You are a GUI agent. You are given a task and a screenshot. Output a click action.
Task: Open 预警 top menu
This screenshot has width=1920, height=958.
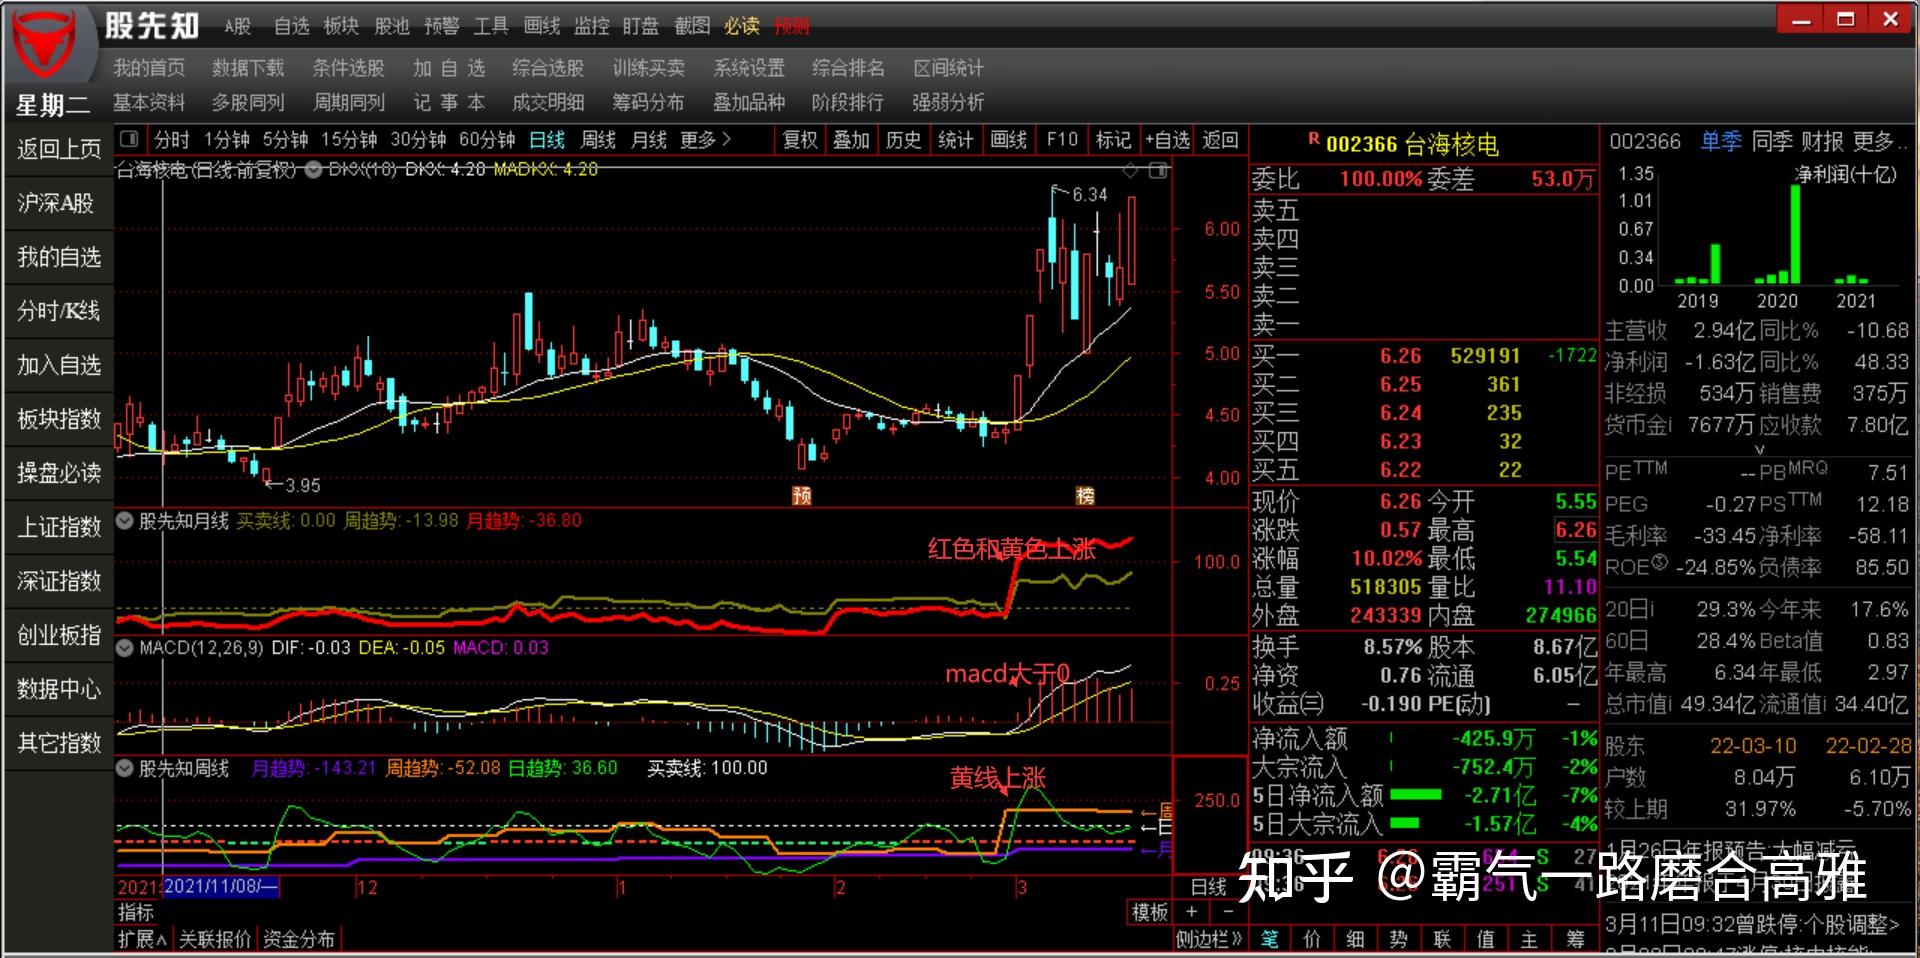442,26
